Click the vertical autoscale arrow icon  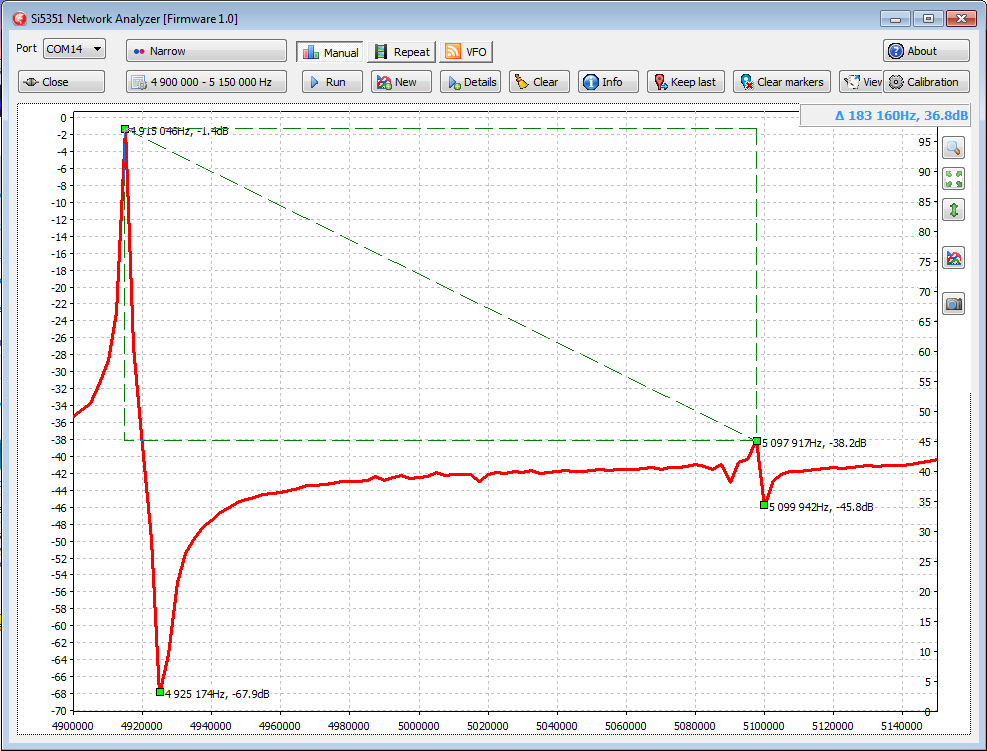[953, 210]
